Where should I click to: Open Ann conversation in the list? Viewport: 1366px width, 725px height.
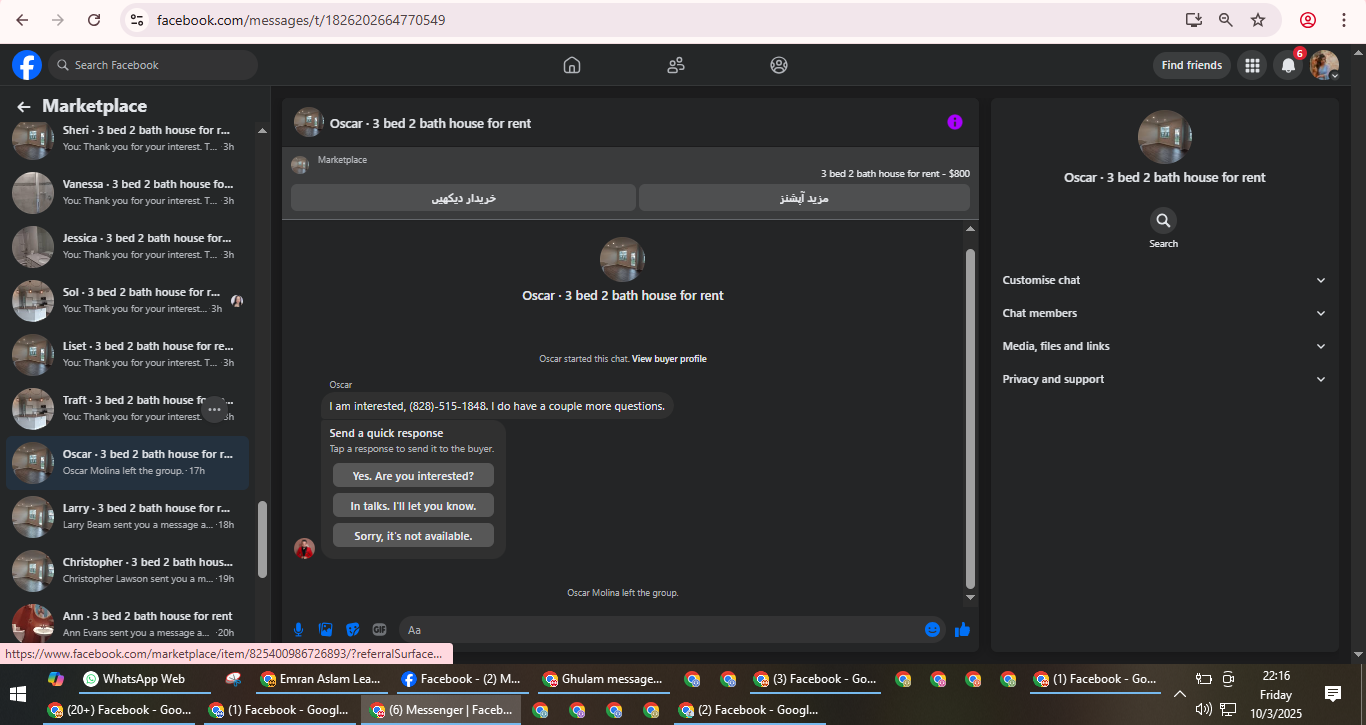tap(127, 624)
